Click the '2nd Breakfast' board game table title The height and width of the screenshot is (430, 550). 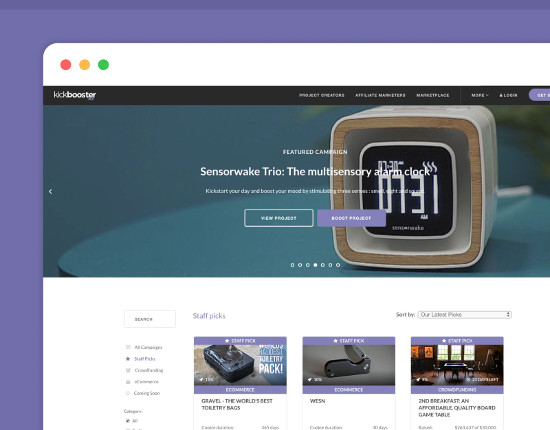(457, 408)
